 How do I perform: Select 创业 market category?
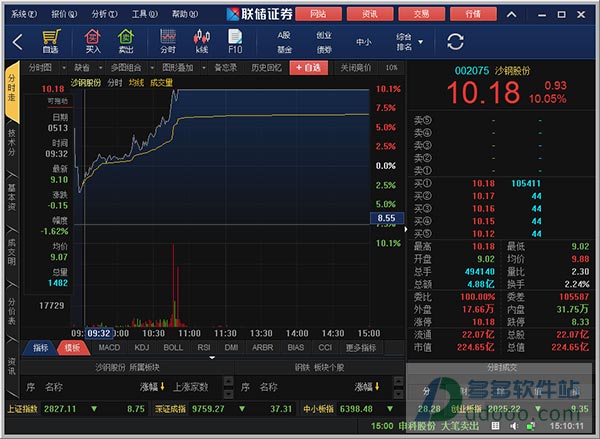pos(324,36)
